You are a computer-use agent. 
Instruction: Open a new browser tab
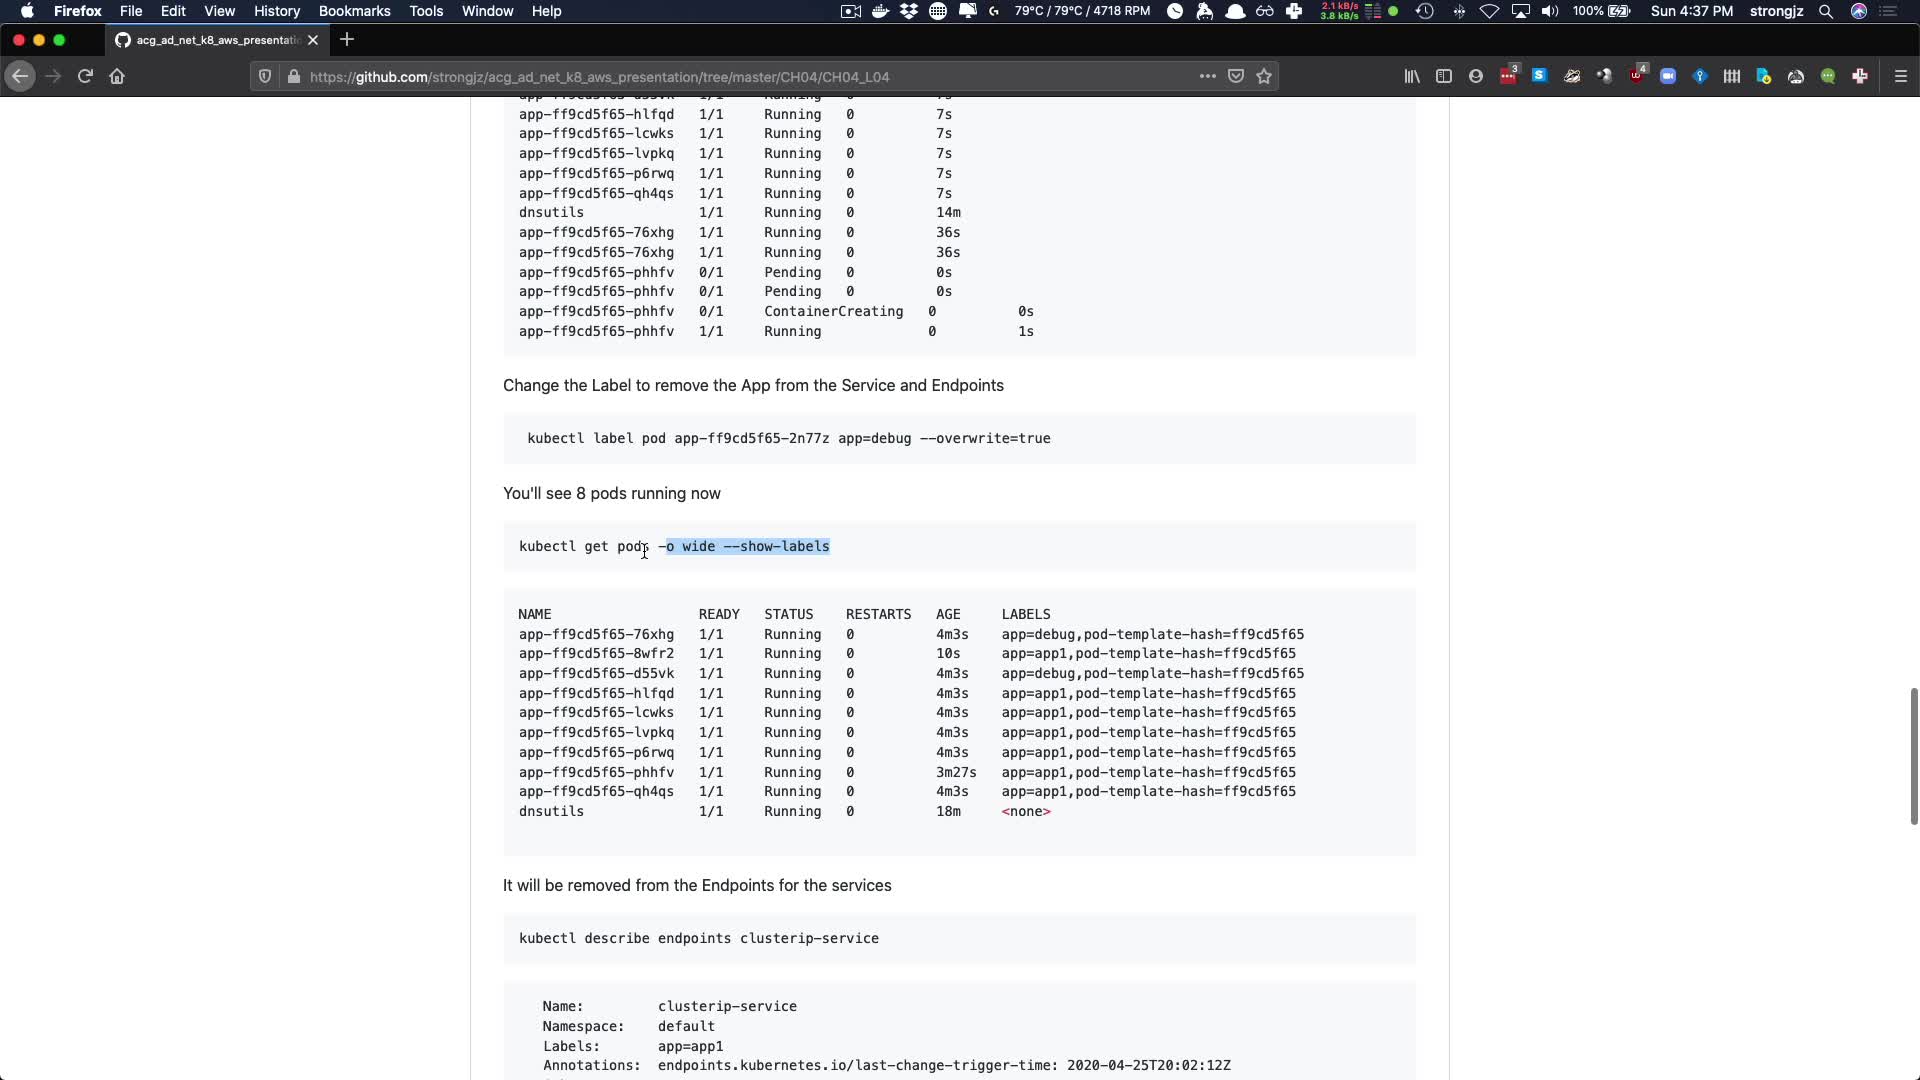347,40
